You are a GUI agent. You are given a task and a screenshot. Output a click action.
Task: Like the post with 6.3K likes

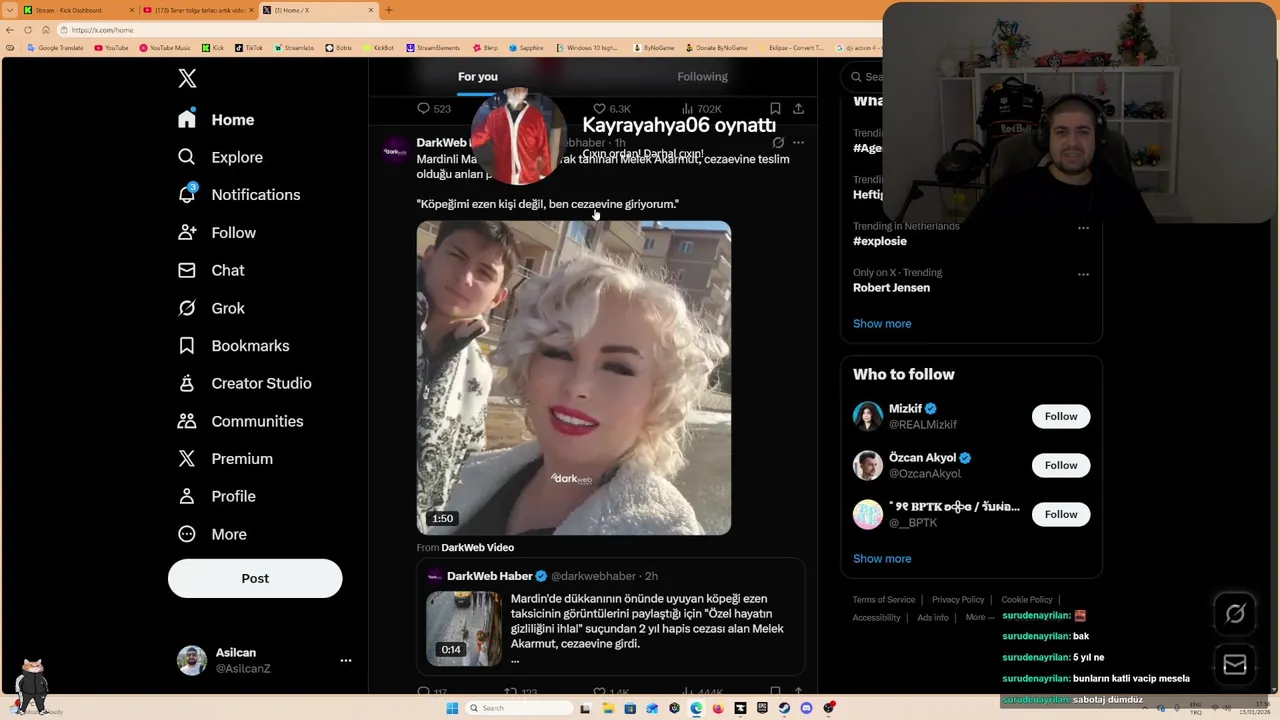(612, 108)
